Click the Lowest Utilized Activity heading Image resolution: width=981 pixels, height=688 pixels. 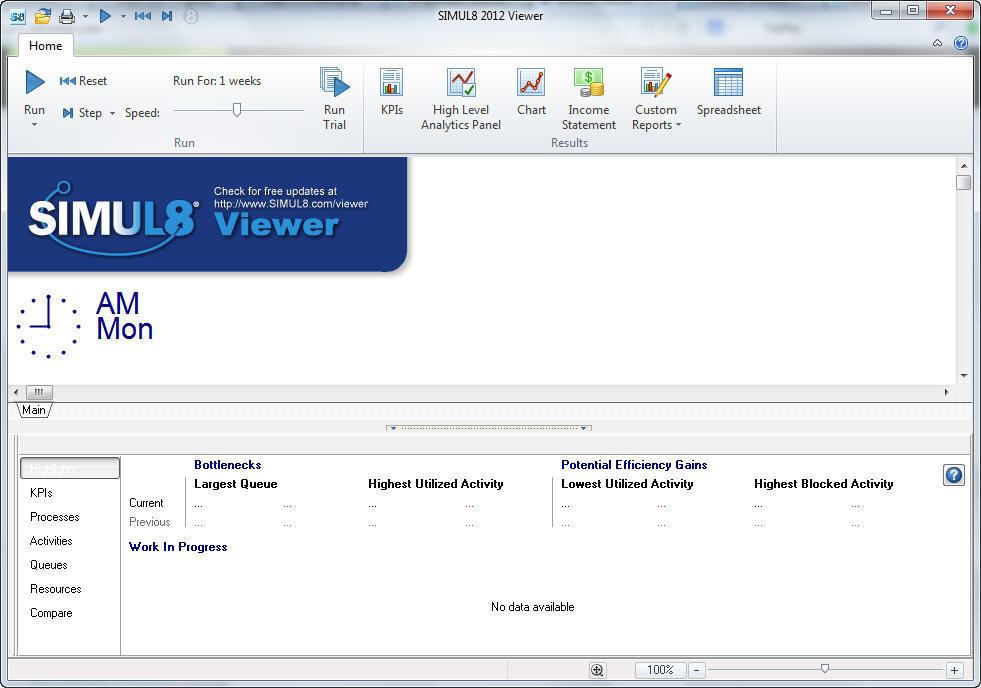[627, 483]
